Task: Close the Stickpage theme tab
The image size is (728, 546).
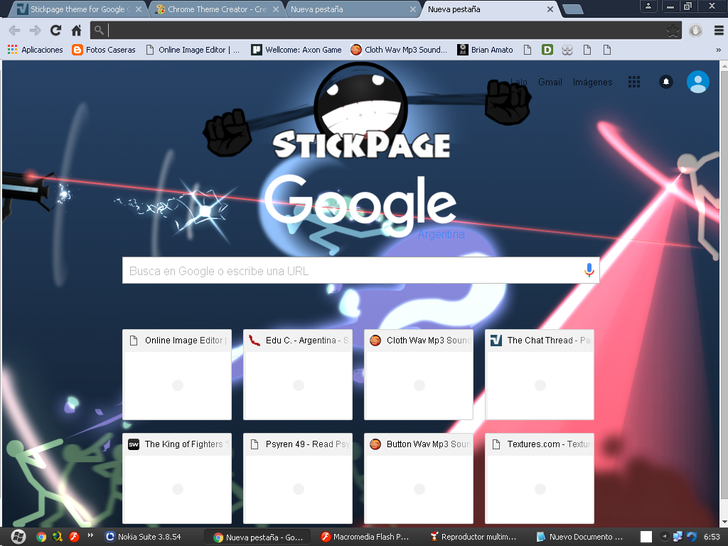Action: (x=138, y=9)
